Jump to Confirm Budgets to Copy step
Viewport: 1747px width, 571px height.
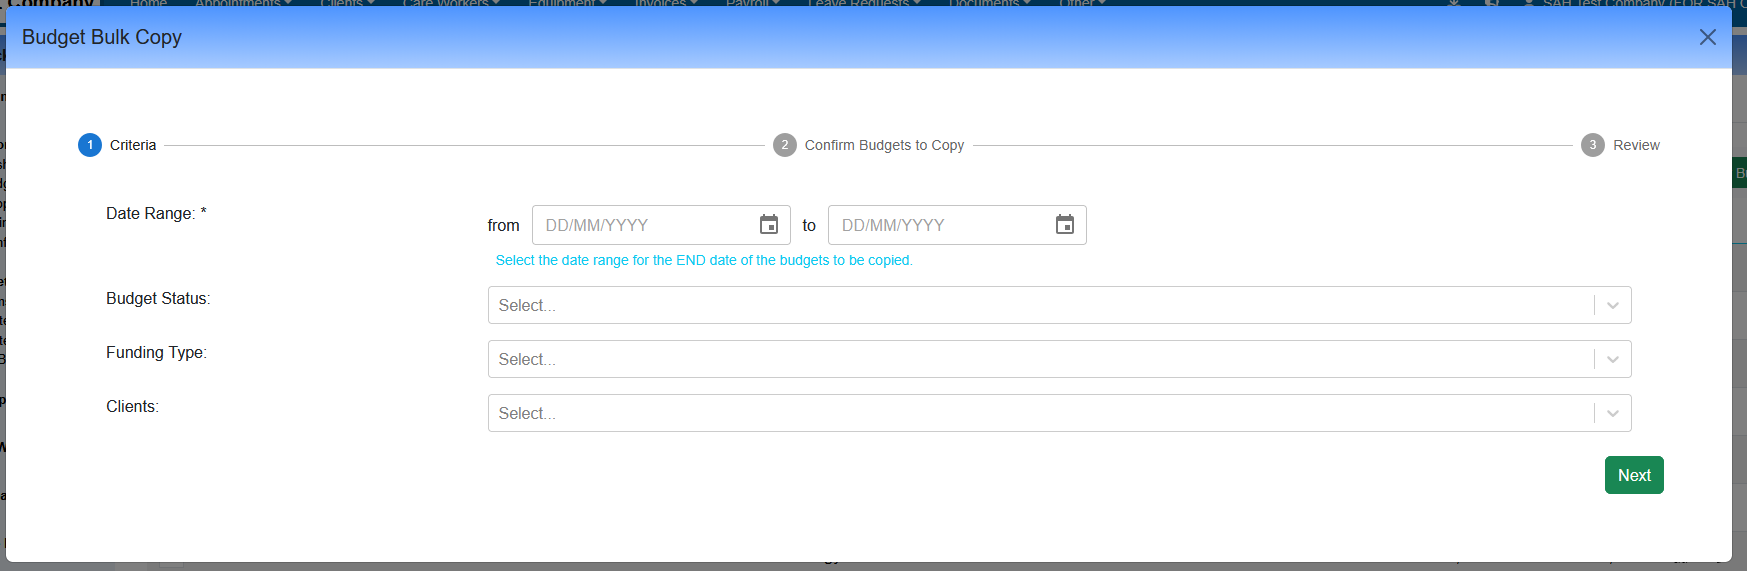click(884, 145)
